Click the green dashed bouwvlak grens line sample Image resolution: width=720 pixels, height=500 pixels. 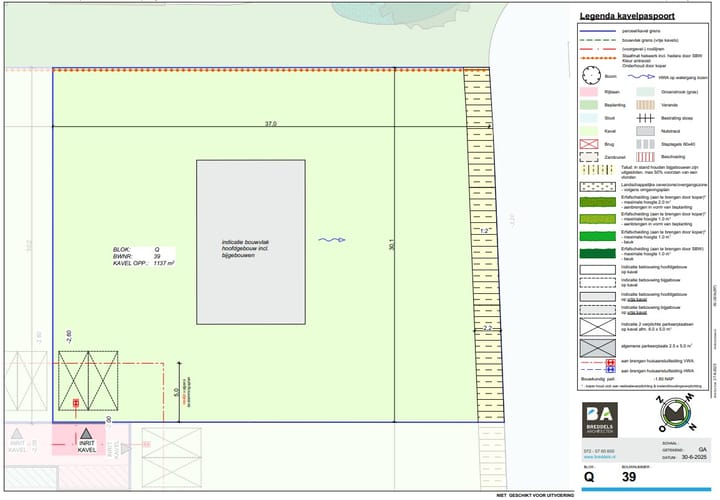597,40
